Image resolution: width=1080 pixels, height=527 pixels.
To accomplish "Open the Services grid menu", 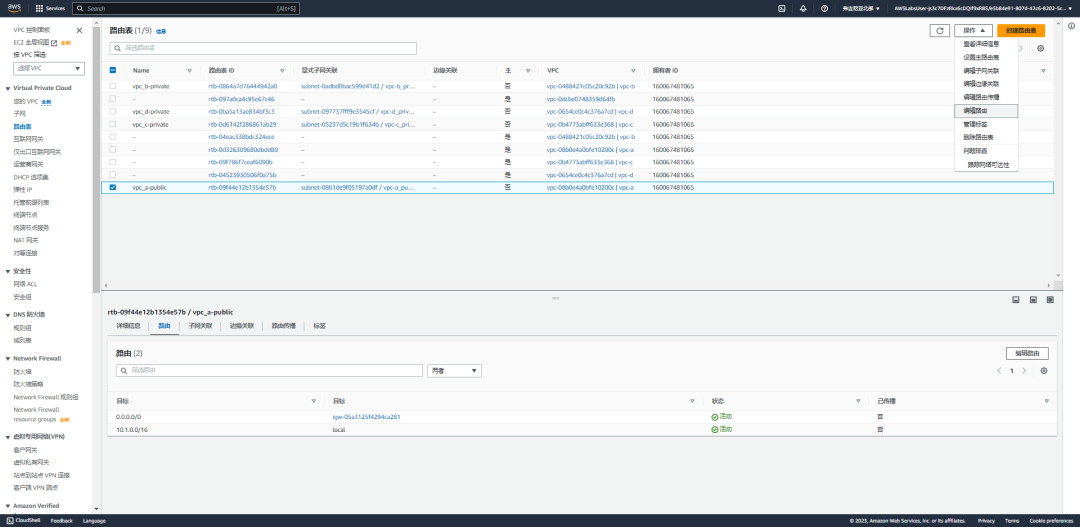I will click(x=52, y=8).
